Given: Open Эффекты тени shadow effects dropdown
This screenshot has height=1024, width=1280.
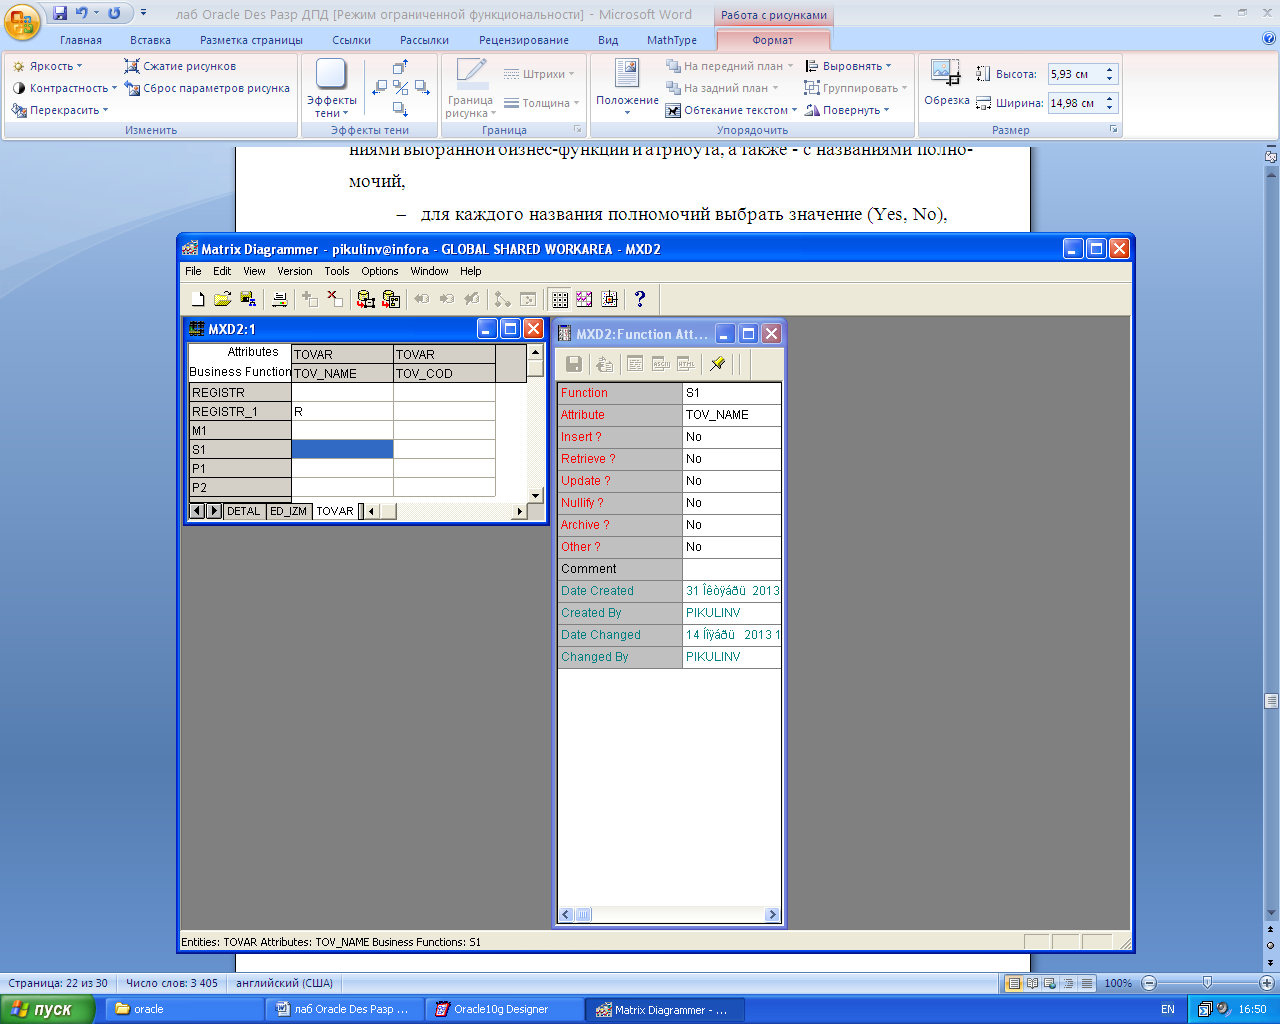Looking at the screenshot, I should pos(331,88).
